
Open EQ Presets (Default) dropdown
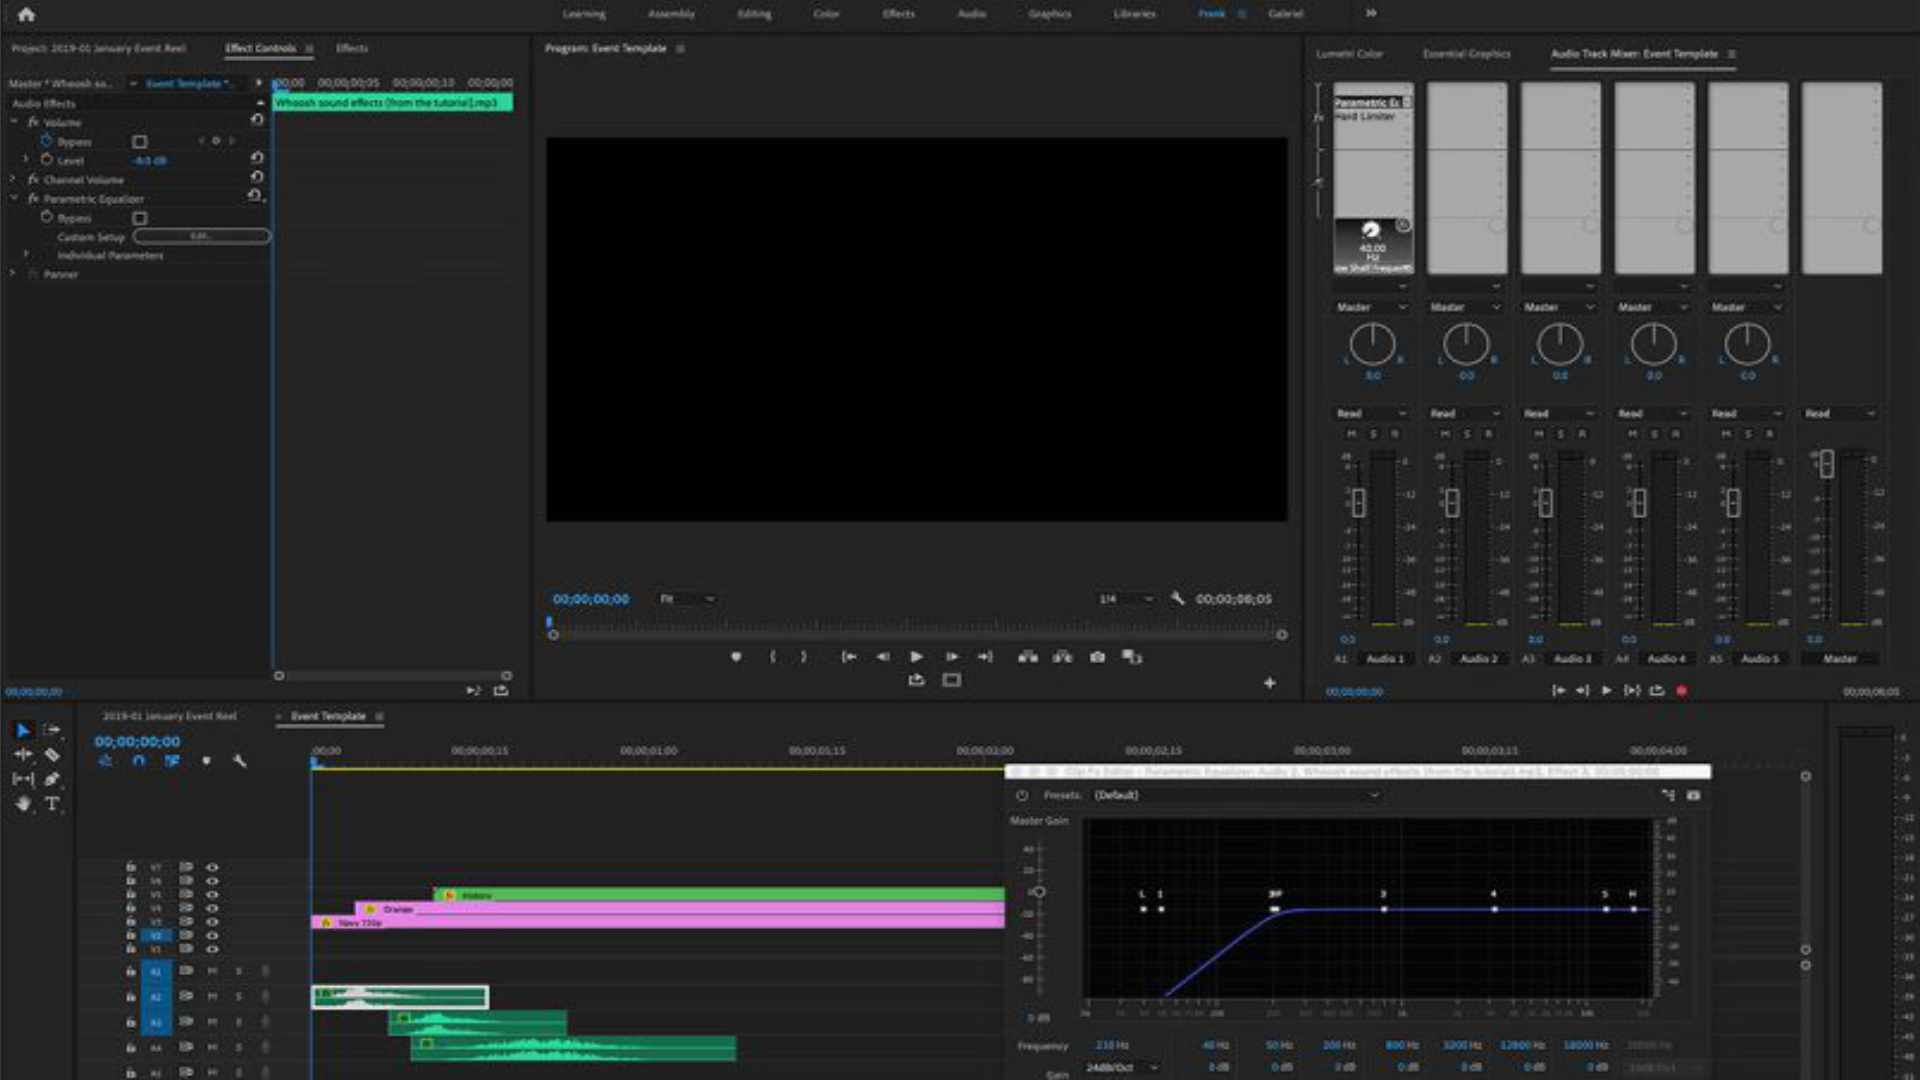(1236, 795)
